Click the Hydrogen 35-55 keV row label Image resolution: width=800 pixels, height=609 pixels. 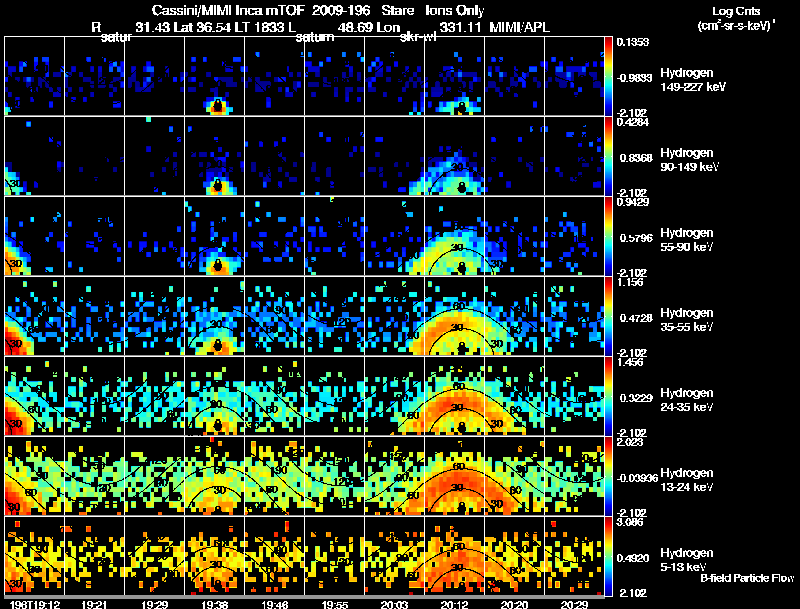pos(687,320)
